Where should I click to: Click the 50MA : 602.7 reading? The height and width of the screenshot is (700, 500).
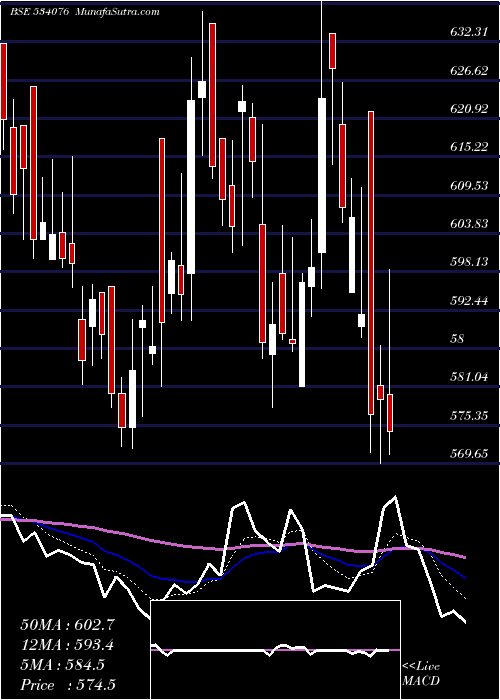68,625
